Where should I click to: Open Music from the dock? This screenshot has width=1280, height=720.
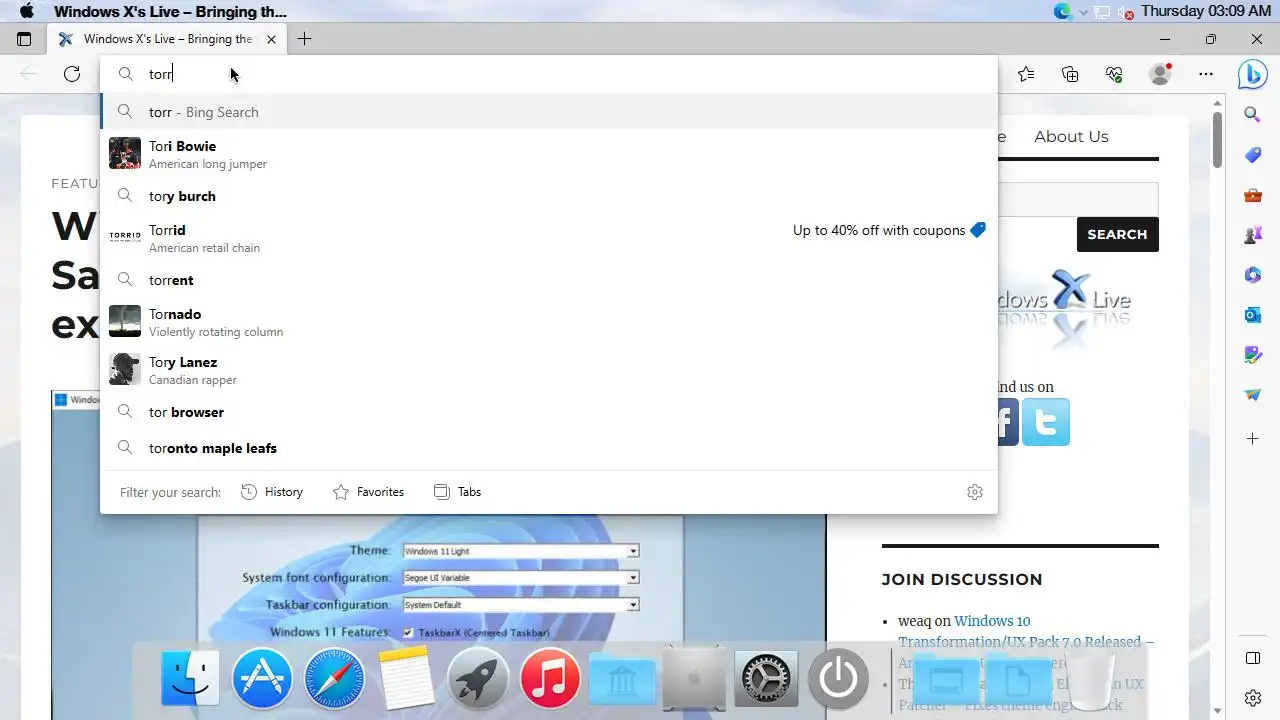click(550, 678)
